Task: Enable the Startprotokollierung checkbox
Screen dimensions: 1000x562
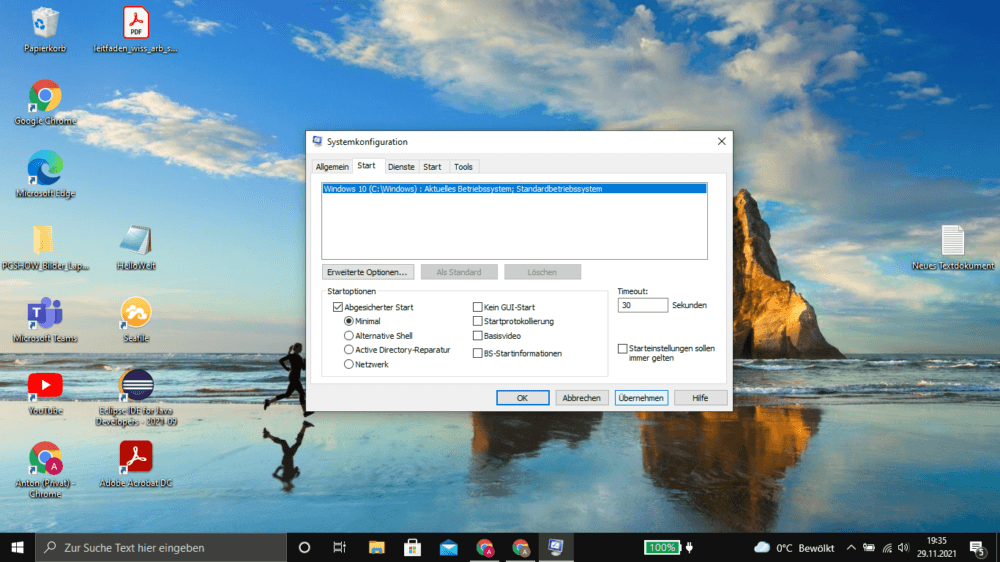Action: pyautogui.click(x=477, y=321)
